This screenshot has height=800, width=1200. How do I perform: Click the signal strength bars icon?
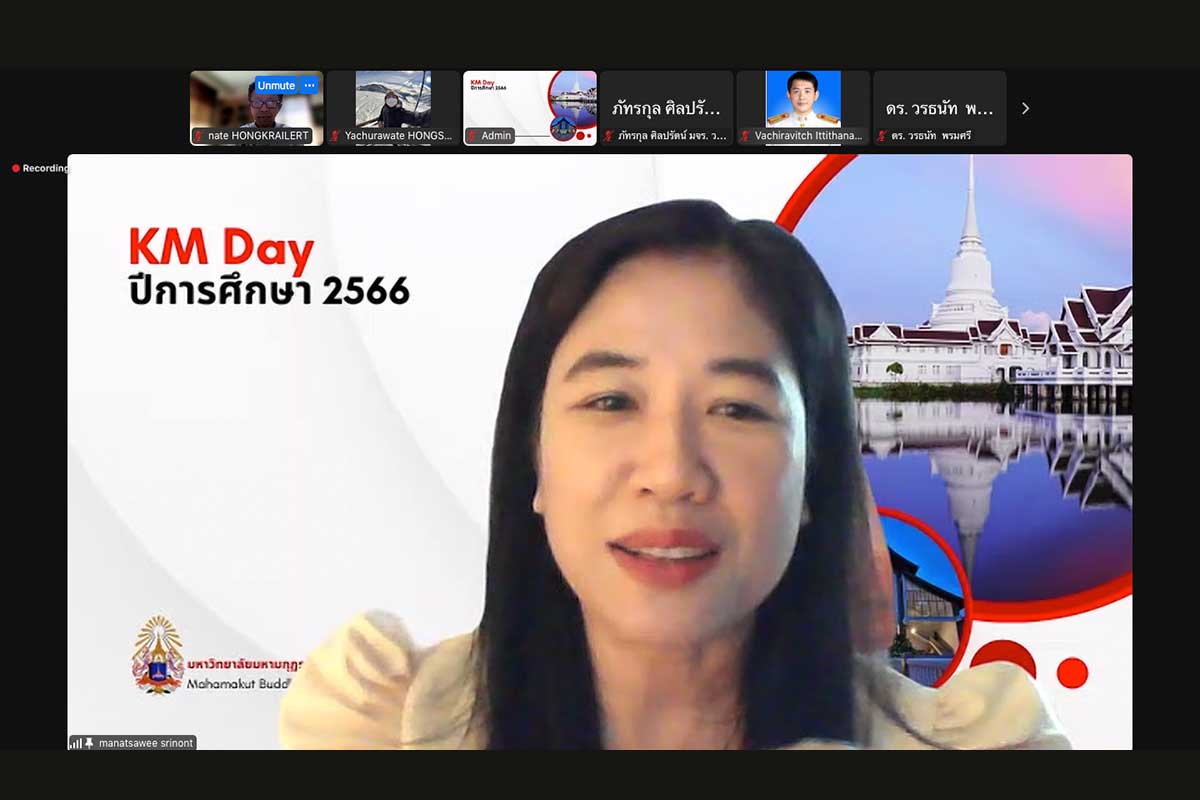click(x=76, y=744)
